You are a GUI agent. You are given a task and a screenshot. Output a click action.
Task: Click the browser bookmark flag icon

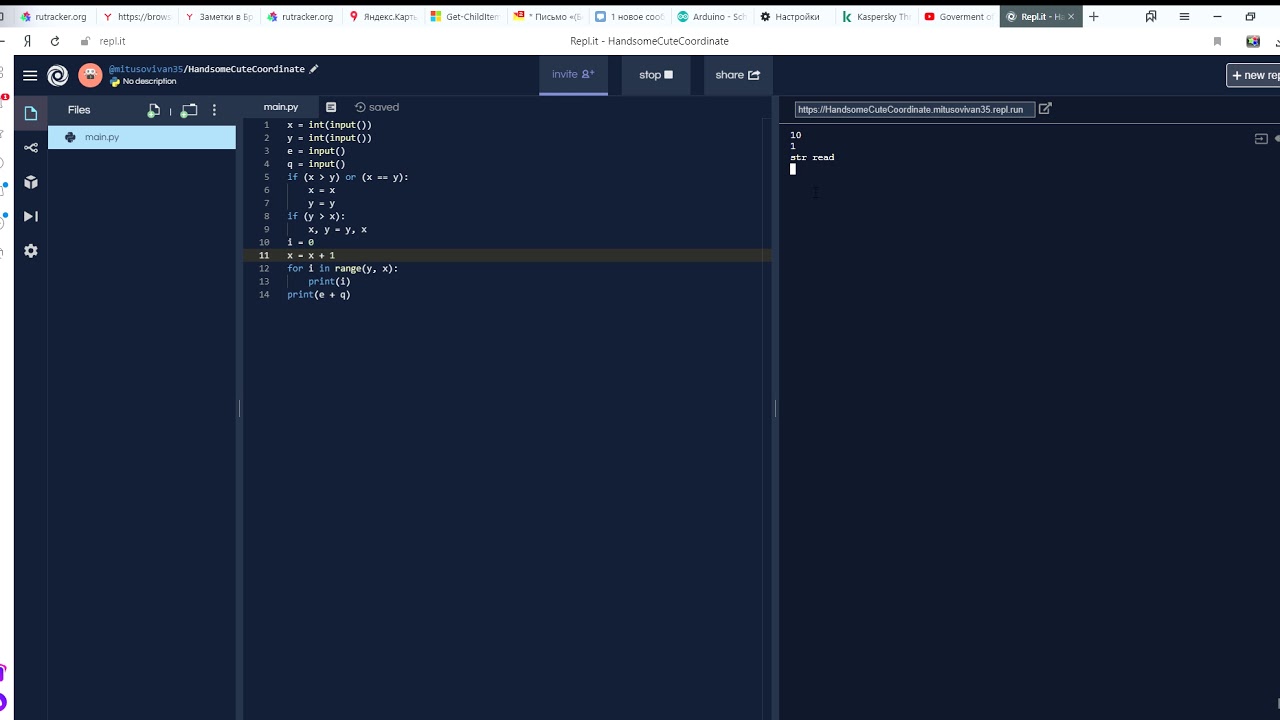pos(1217,41)
